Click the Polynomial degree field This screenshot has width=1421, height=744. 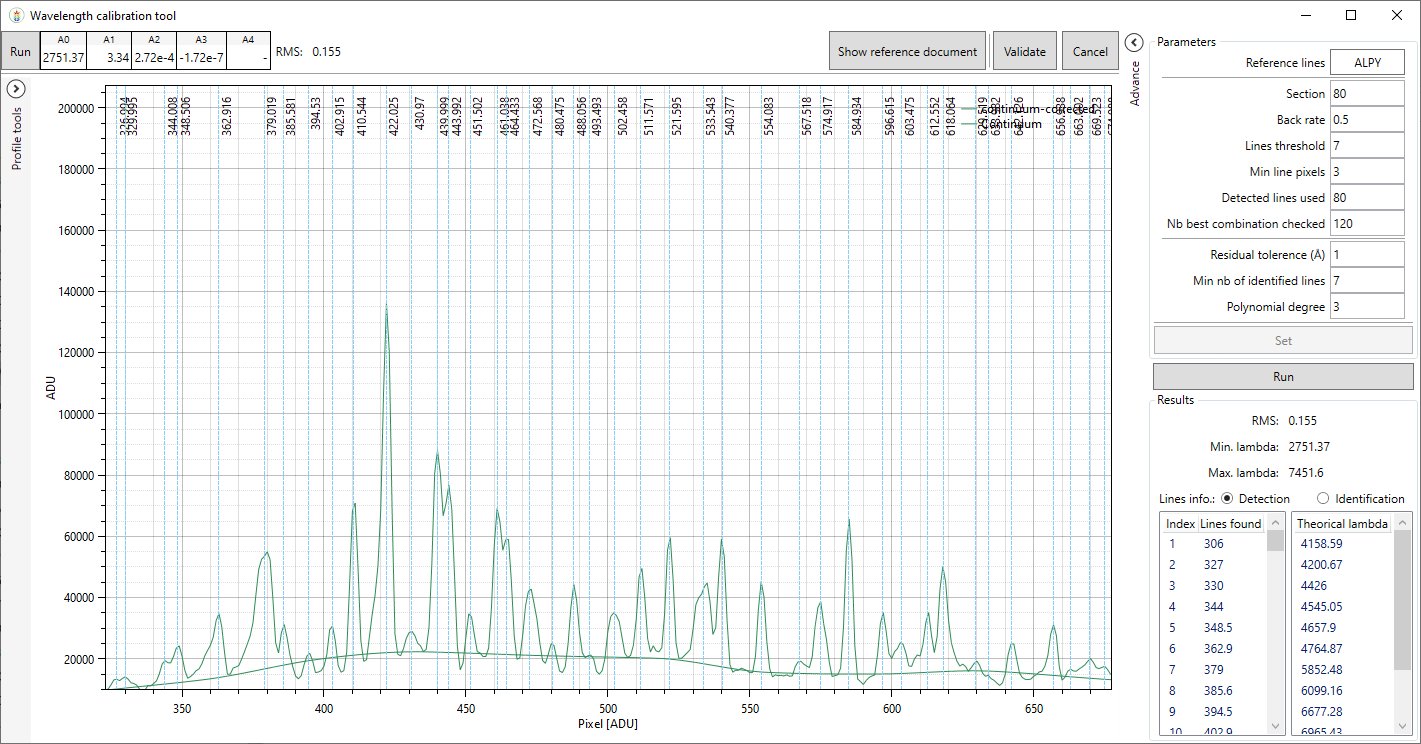[x=1367, y=307]
